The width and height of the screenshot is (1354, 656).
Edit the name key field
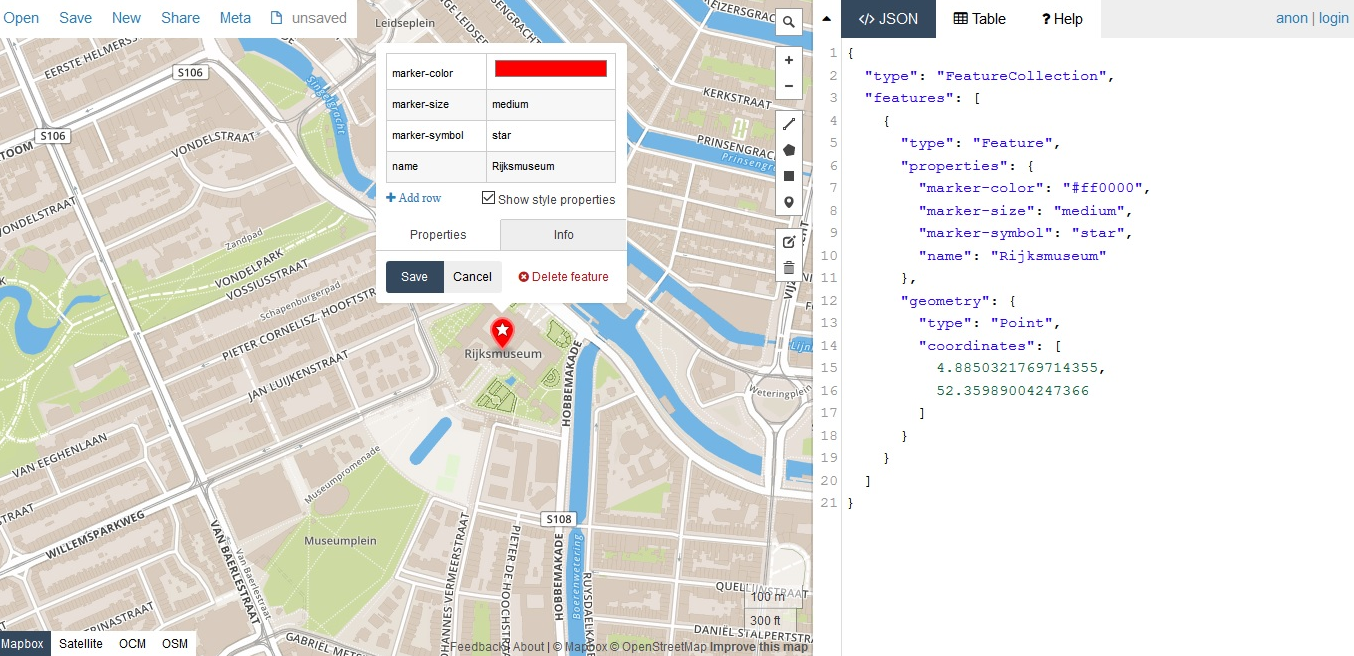(436, 166)
